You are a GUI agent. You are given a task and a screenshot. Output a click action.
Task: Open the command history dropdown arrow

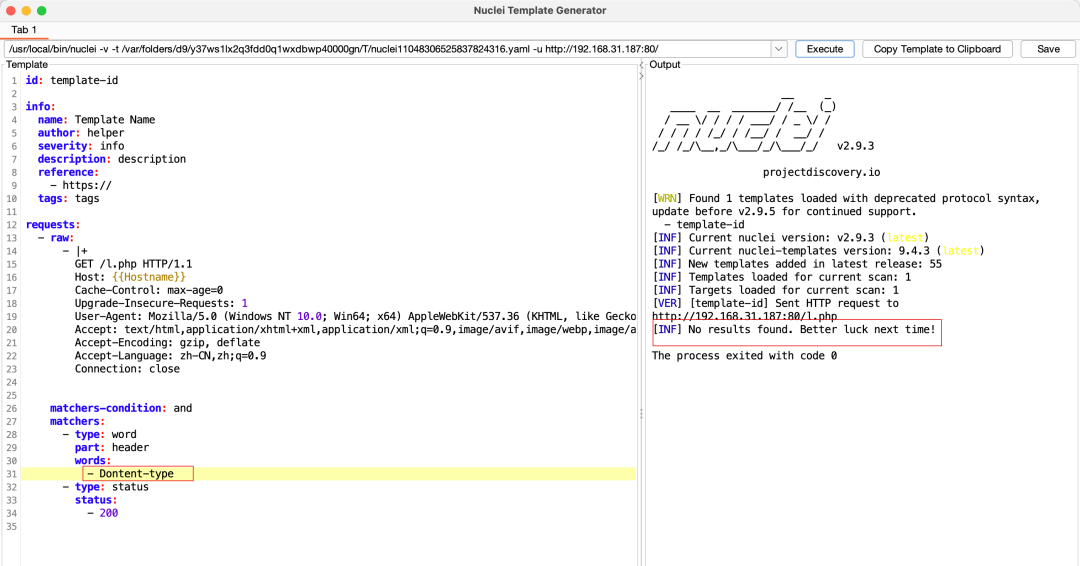778,49
